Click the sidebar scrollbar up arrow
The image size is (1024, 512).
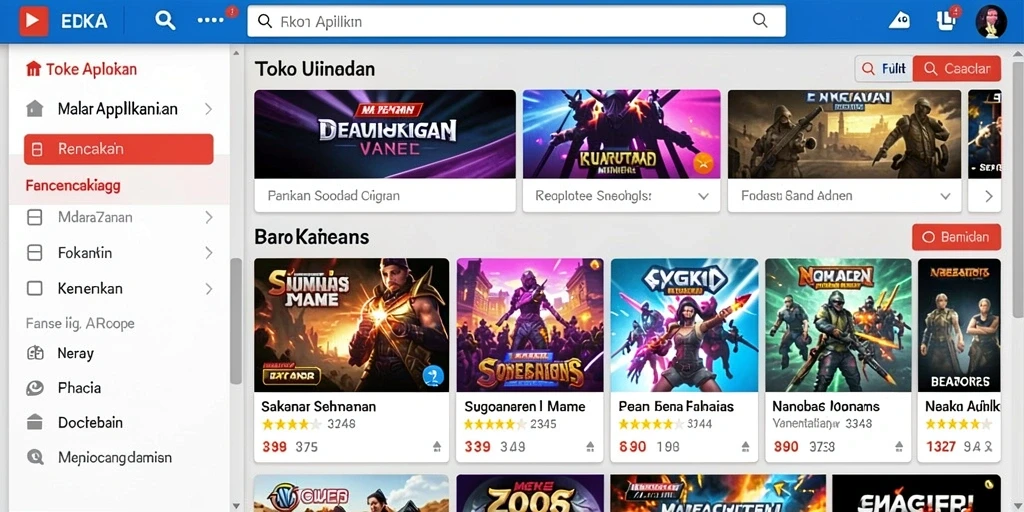pyautogui.click(x=236, y=54)
